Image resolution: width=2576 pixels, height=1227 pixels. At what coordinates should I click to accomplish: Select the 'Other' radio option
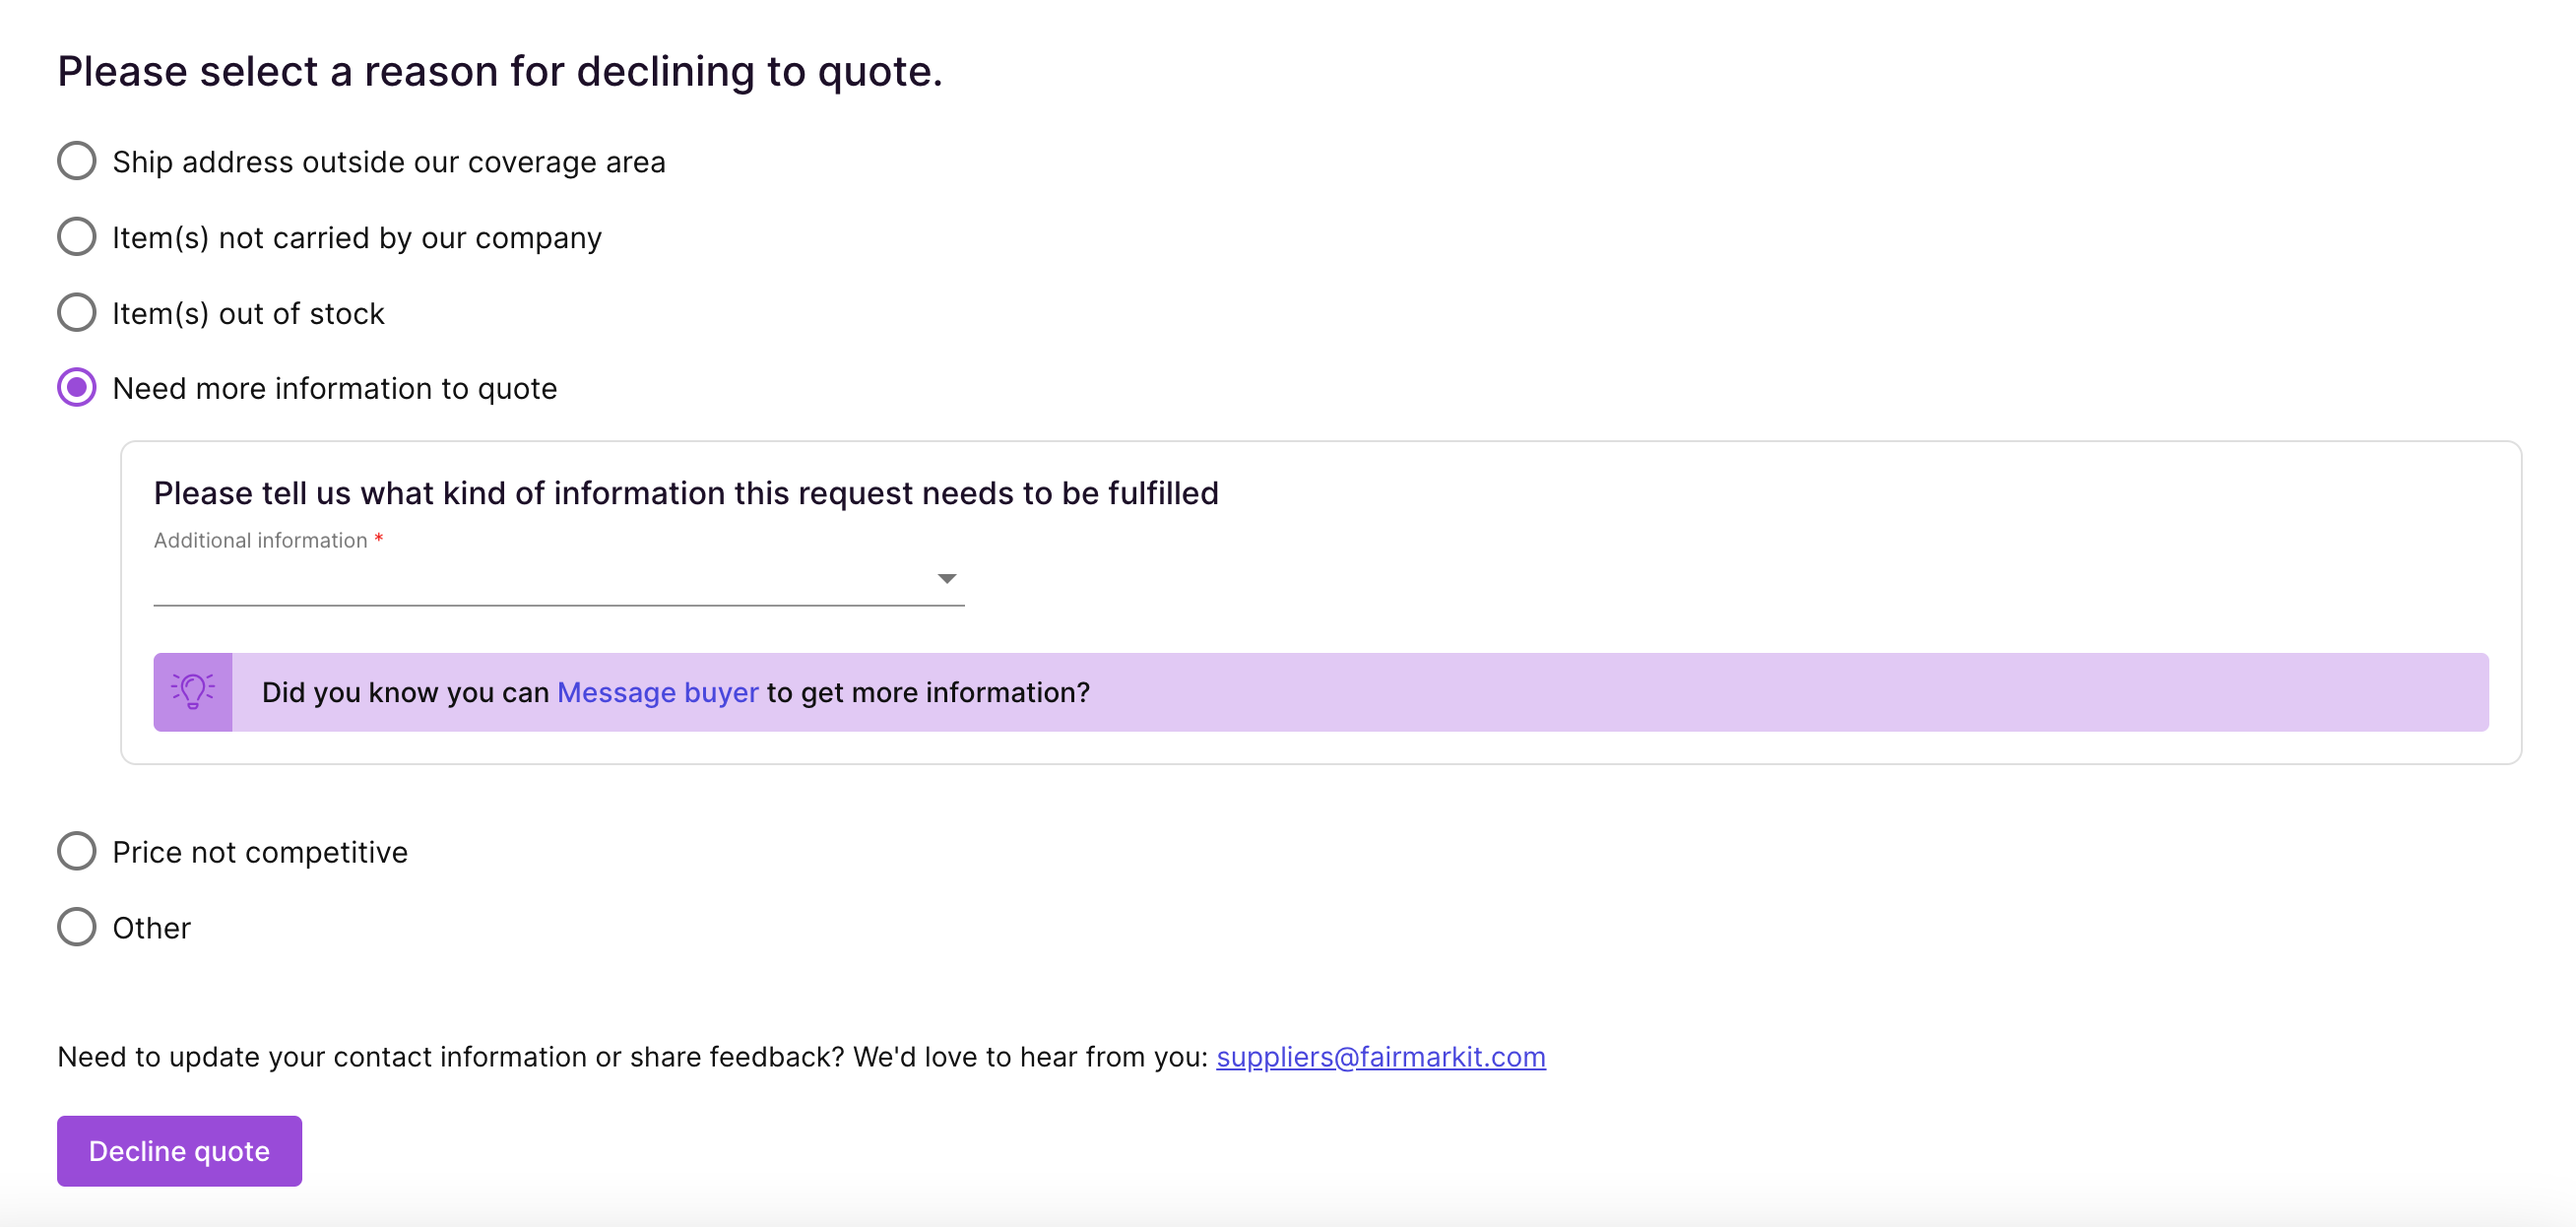pos(77,928)
